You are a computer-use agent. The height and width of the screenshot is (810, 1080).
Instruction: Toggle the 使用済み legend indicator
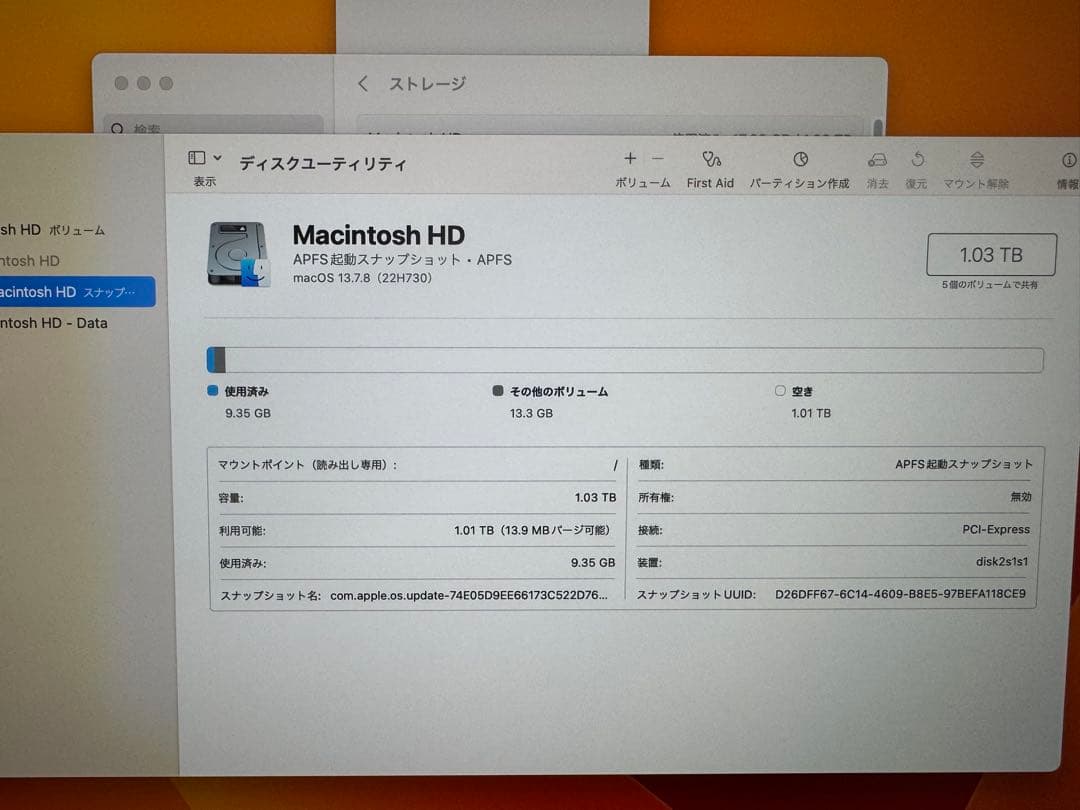pos(211,391)
